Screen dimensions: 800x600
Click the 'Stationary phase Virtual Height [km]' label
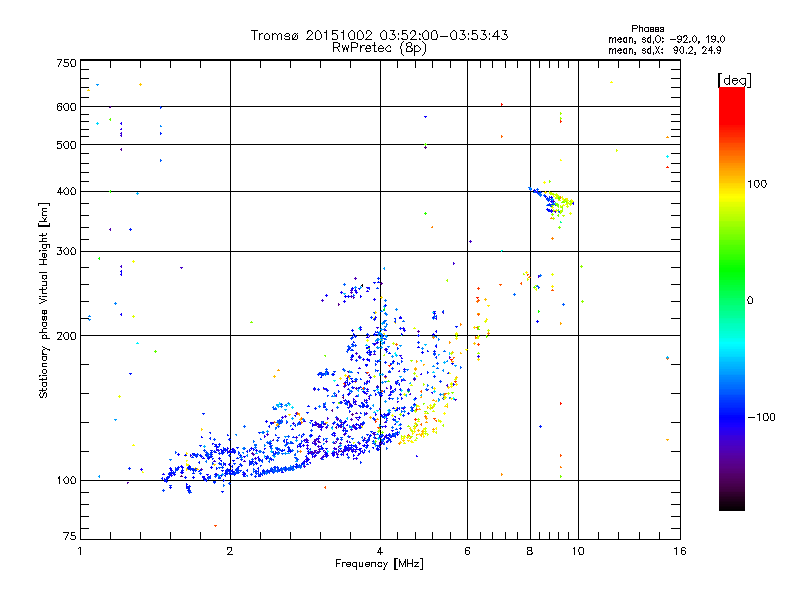(43, 301)
